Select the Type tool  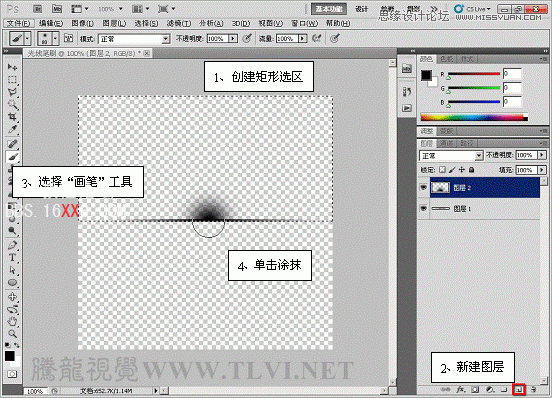pyautogui.click(x=12, y=257)
